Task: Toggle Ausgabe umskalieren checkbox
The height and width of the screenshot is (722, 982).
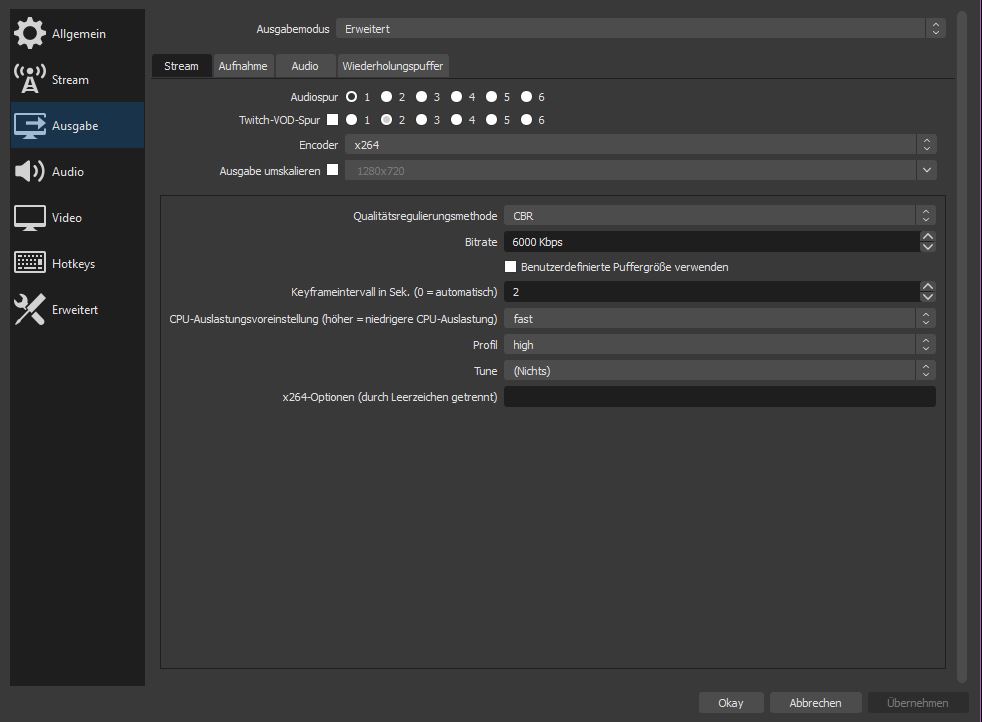Action: [x=333, y=170]
